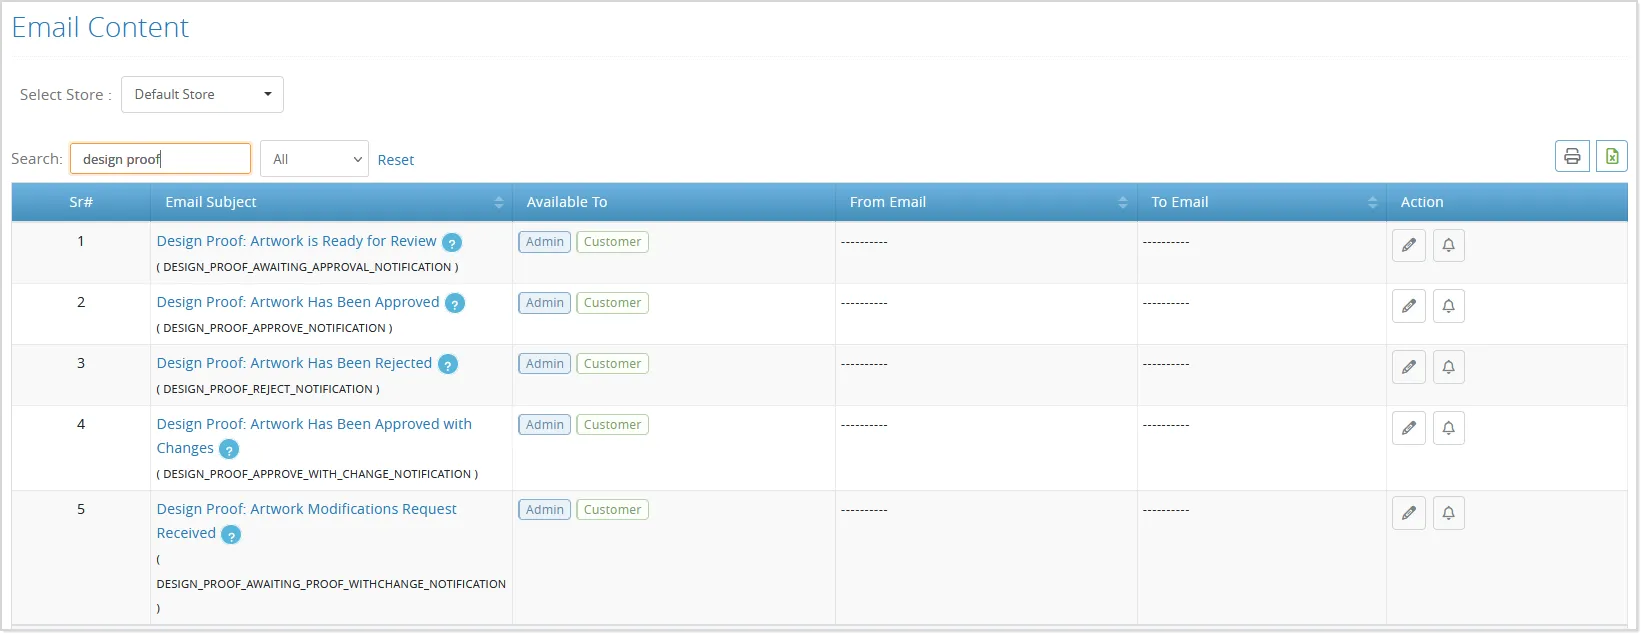1643x636 pixels.
Task: Open 'Artwork Modifications Request Received' link
Action: [x=306, y=521]
